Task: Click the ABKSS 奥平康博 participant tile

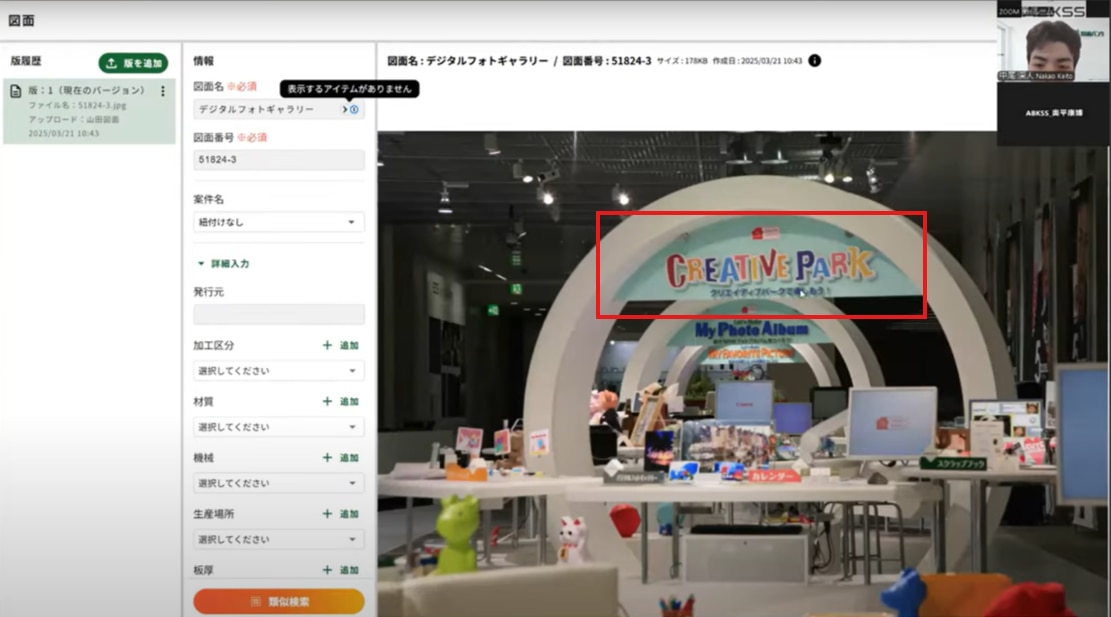Action: pyautogui.click(x=1053, y=113)
